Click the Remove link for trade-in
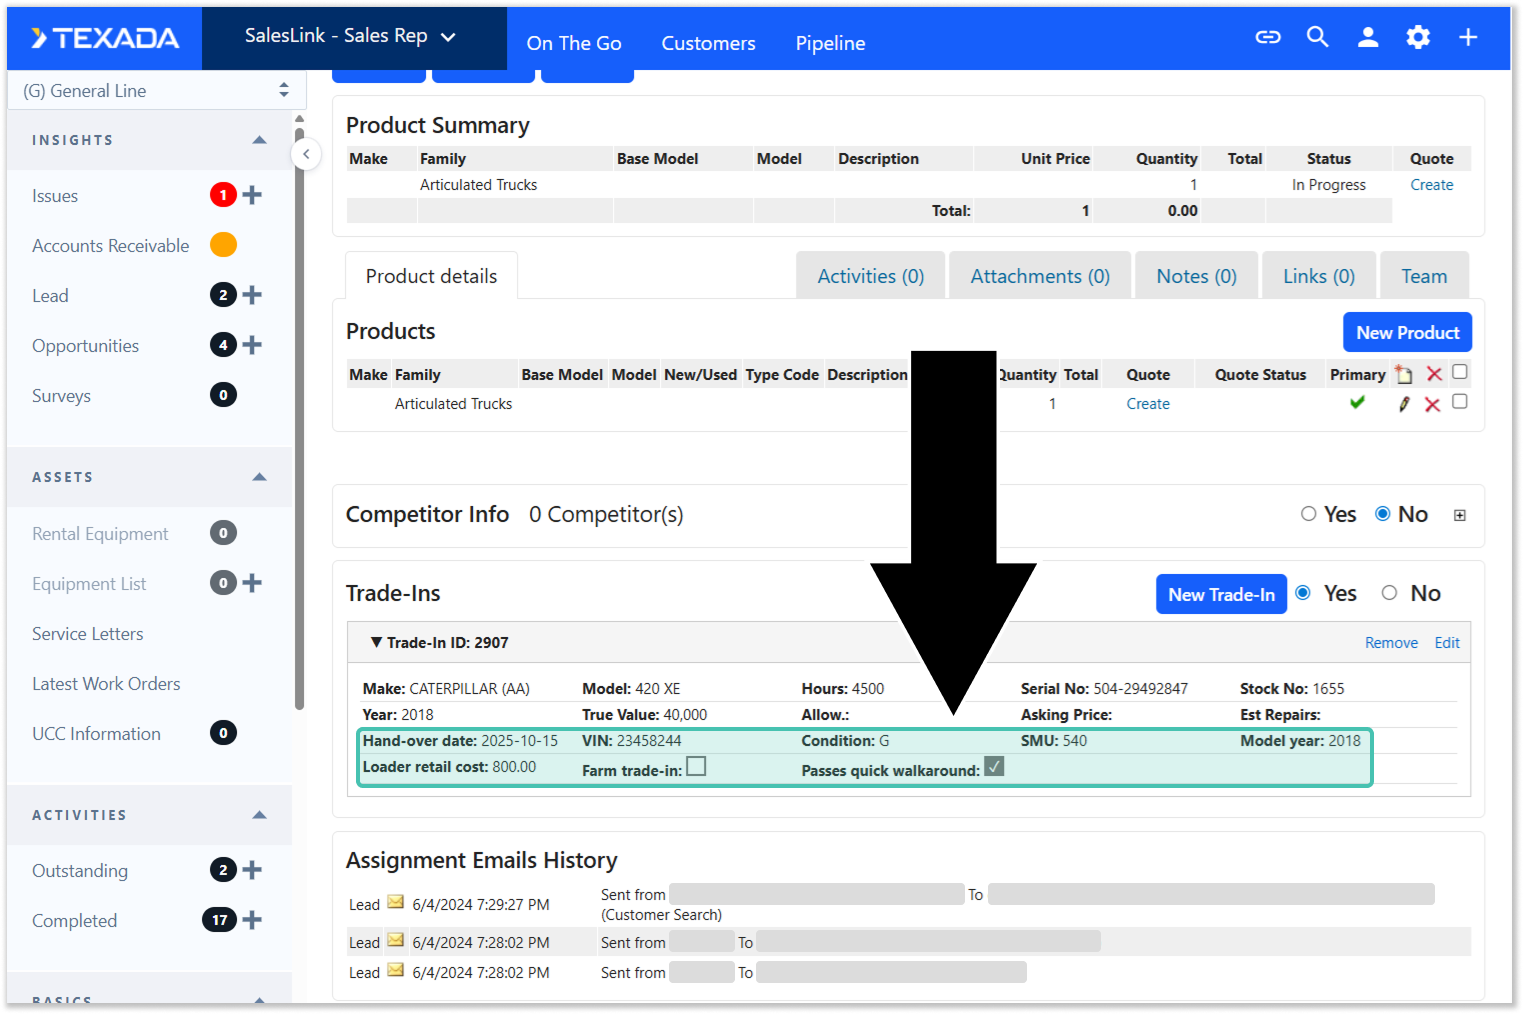This screenshot has height=1014, width=1523. tap(1390, 643)
